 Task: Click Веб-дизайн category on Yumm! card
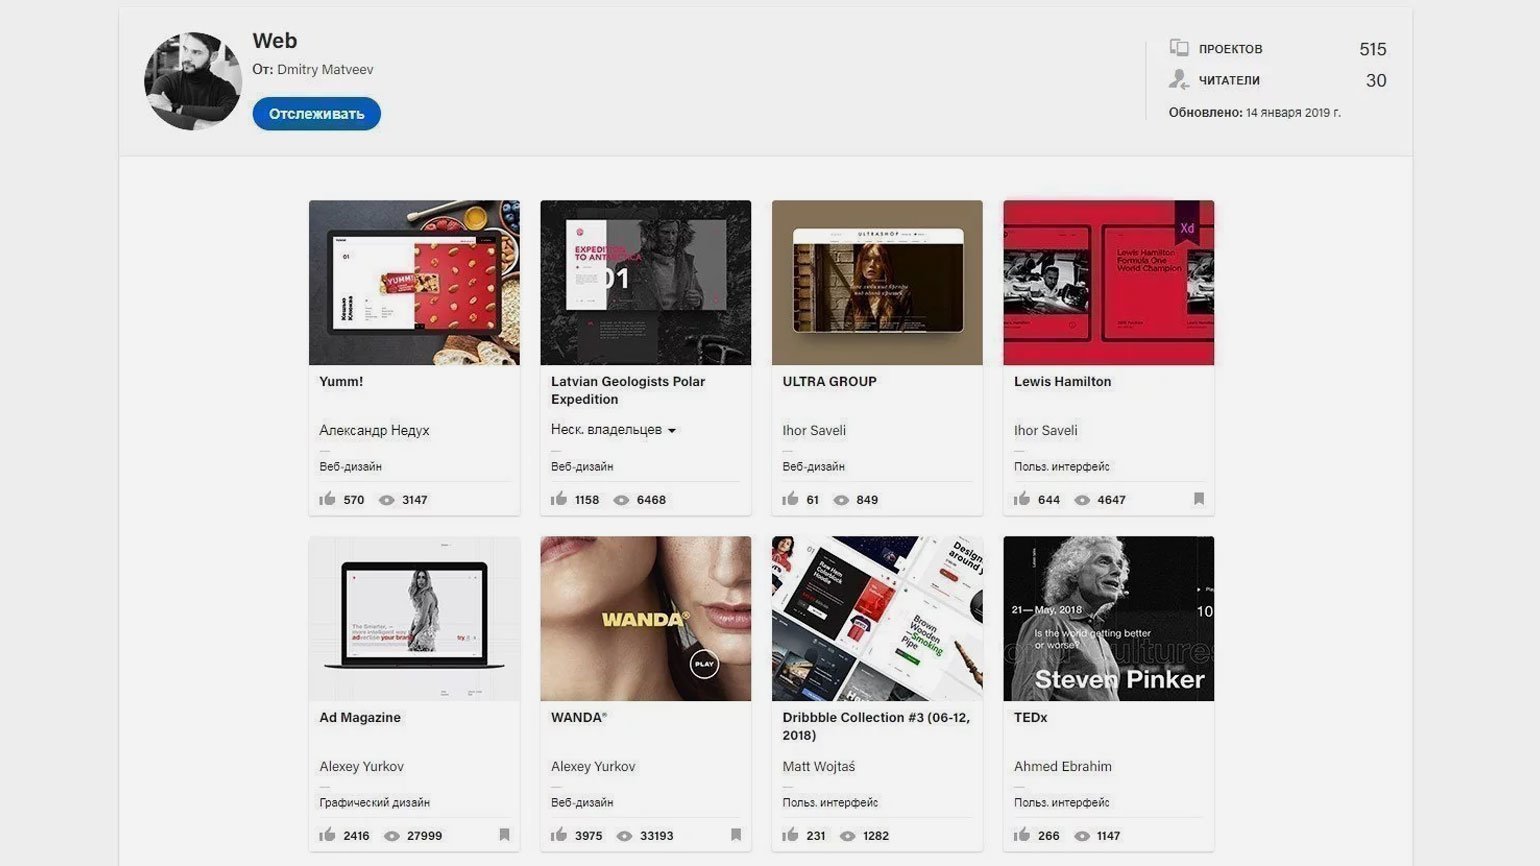pyautogui.click(x=350, y=466)
